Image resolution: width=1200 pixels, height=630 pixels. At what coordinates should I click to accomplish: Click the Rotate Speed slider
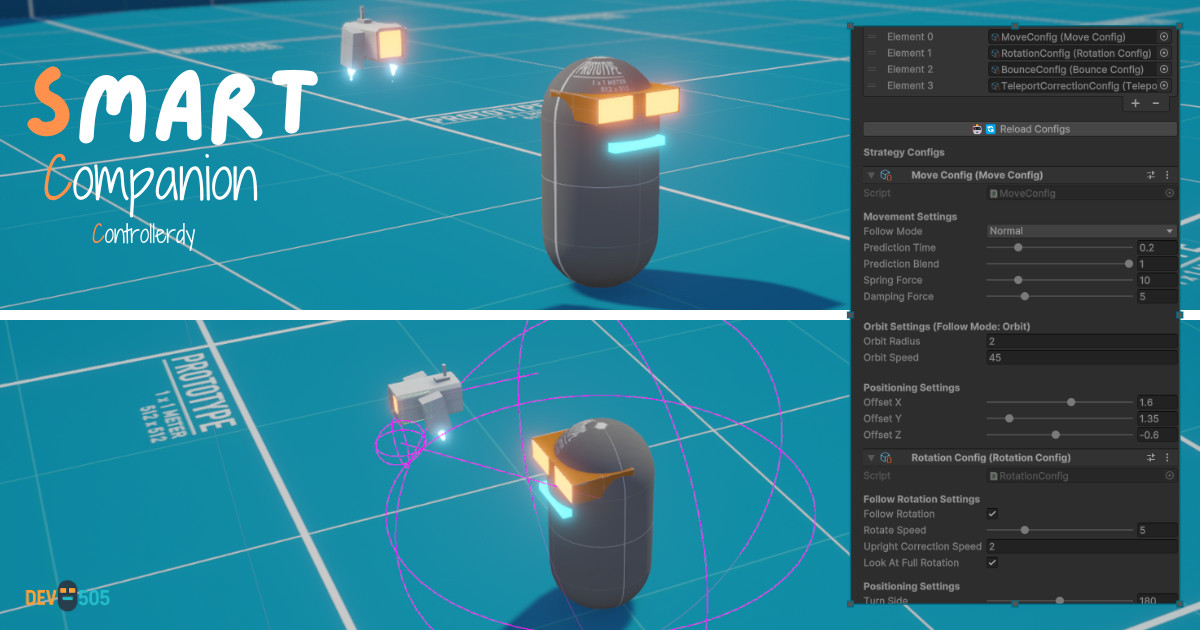pyautogui.click(x=1058, y=530)
